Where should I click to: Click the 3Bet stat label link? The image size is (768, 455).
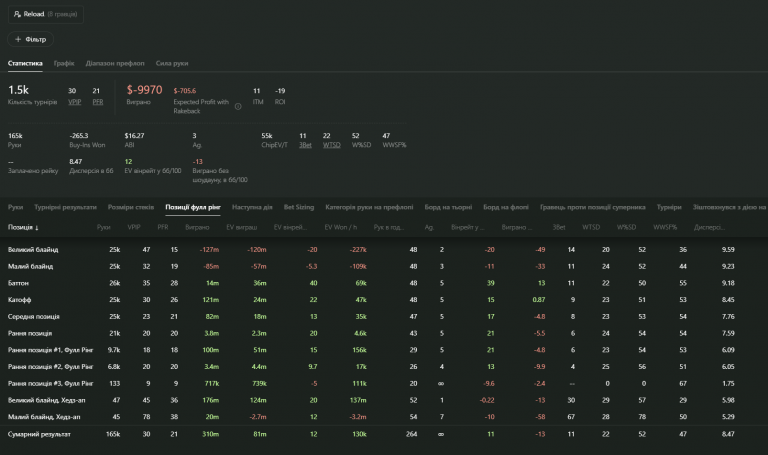click(x=305, y=145)
